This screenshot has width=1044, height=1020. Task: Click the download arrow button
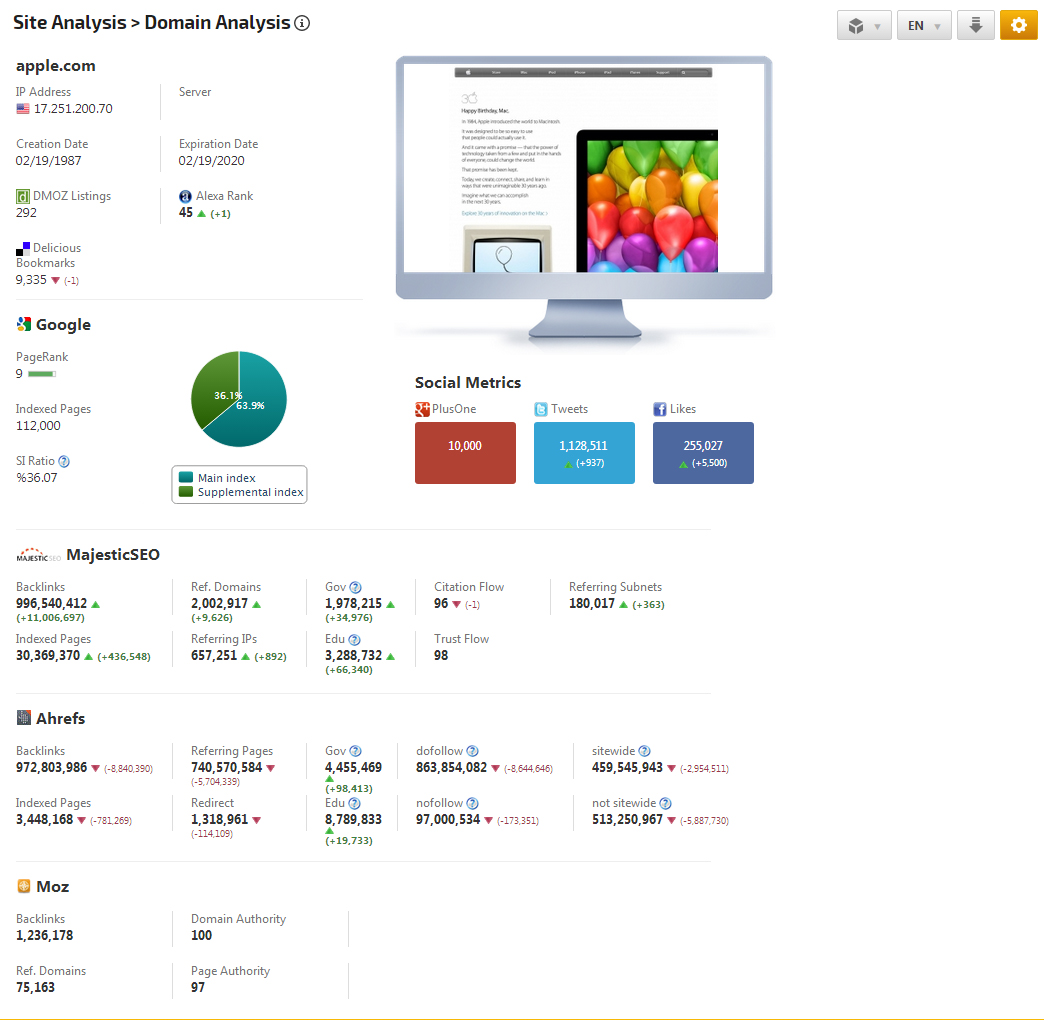976,25
